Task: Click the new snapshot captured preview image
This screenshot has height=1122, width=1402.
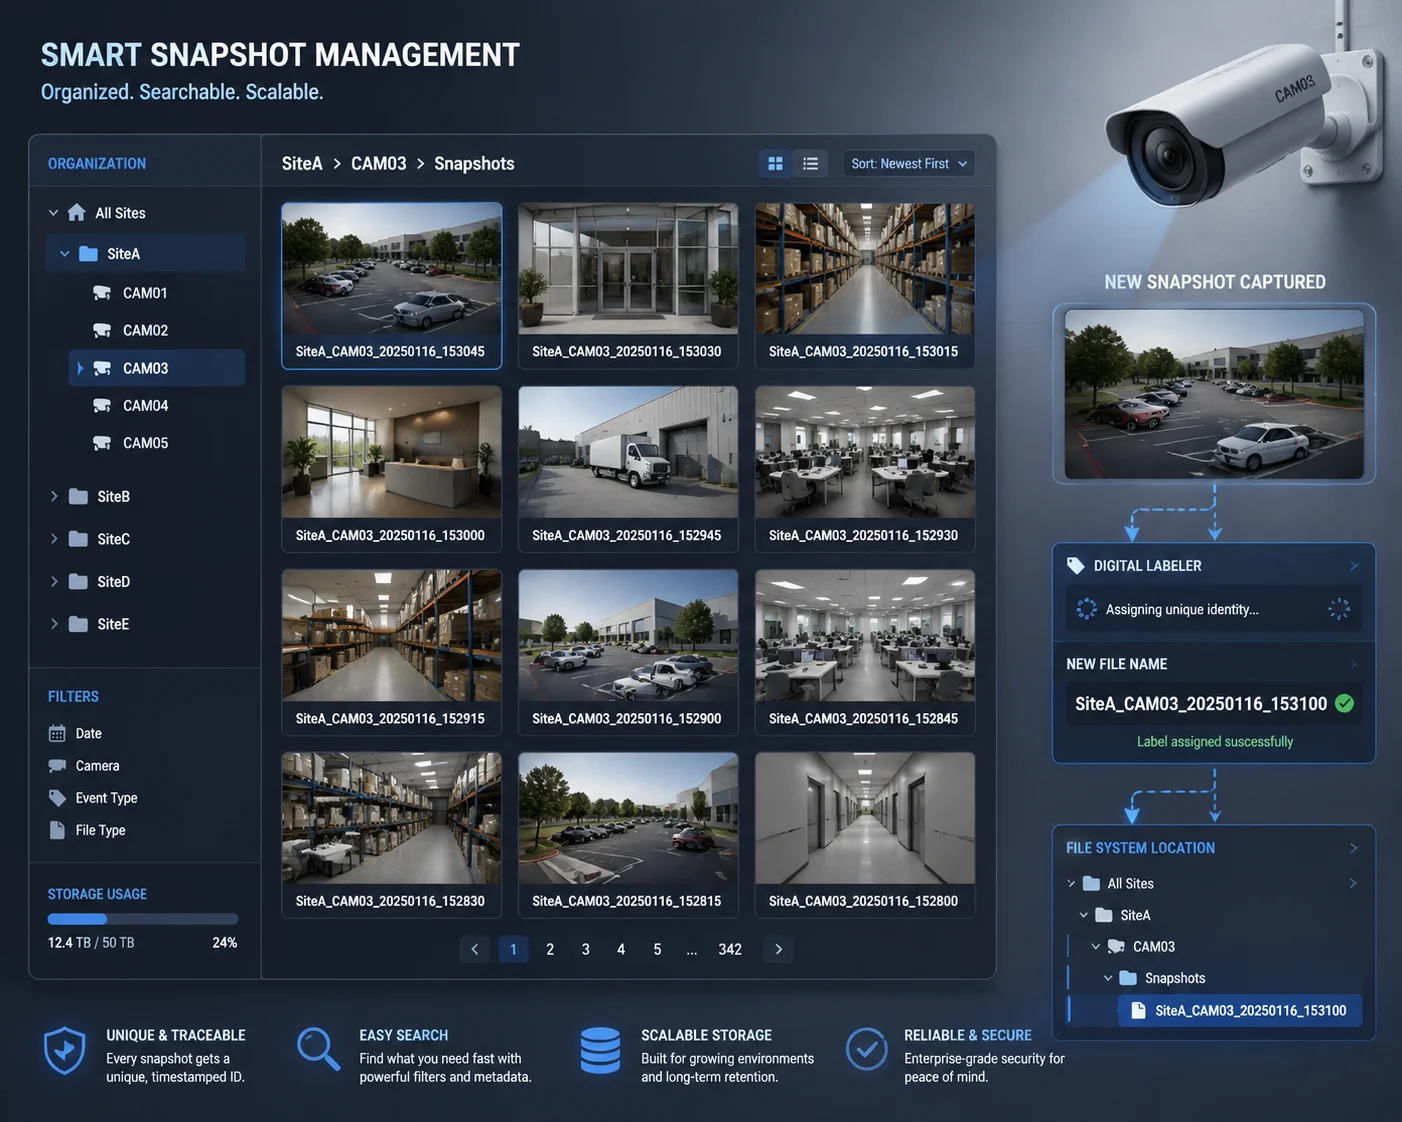Action: tap(1214, 394)
